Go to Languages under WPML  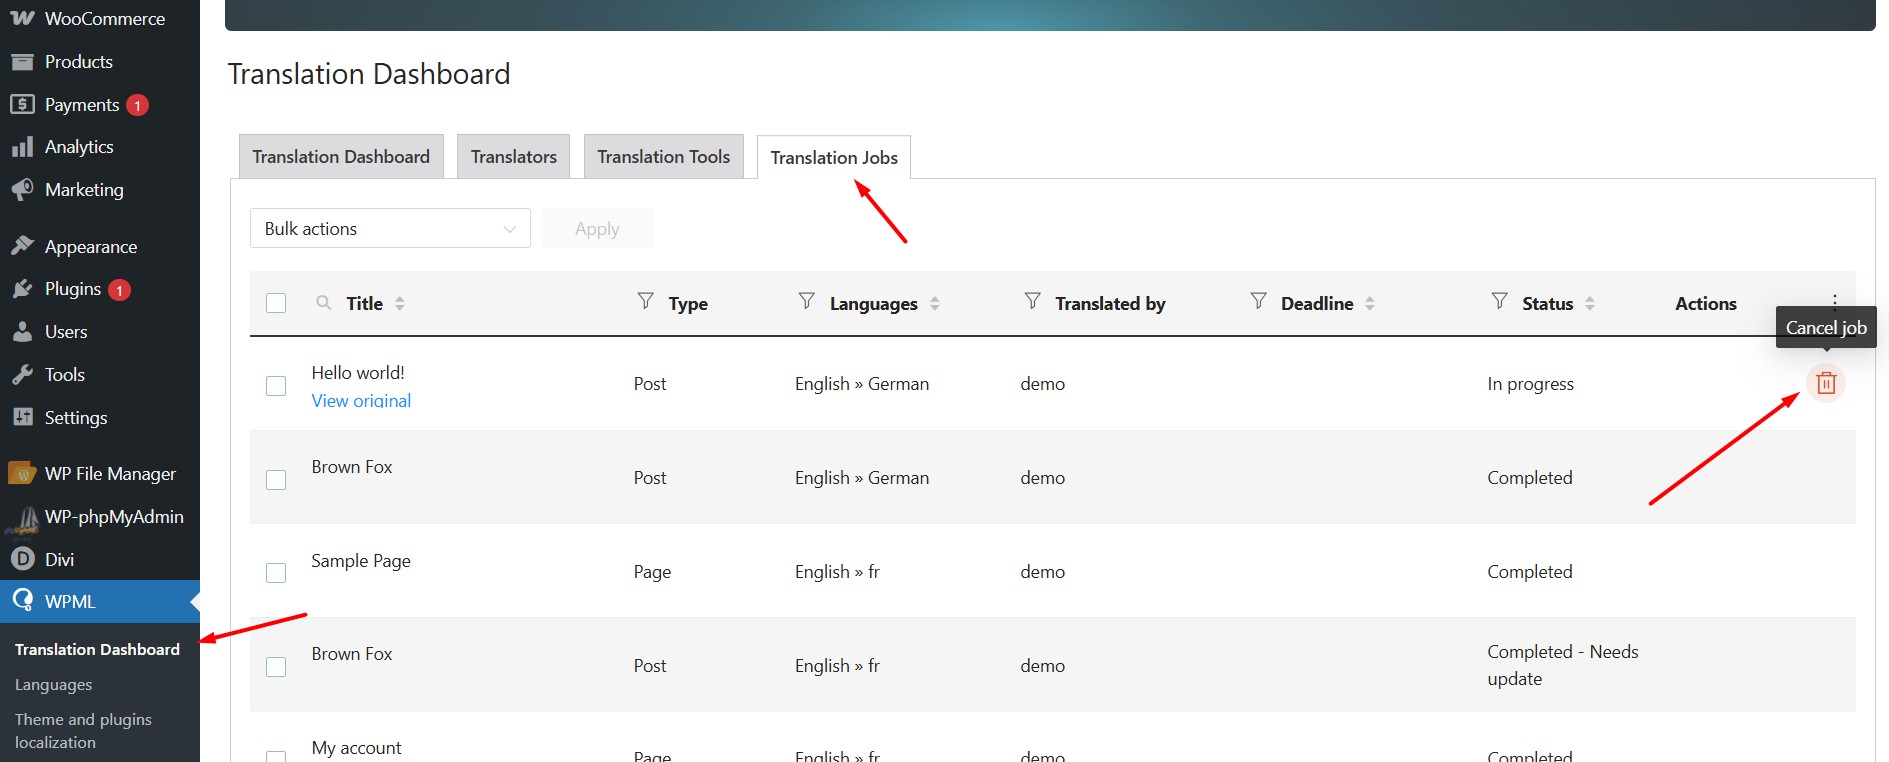pyautogui.click(x=54, y=685)
